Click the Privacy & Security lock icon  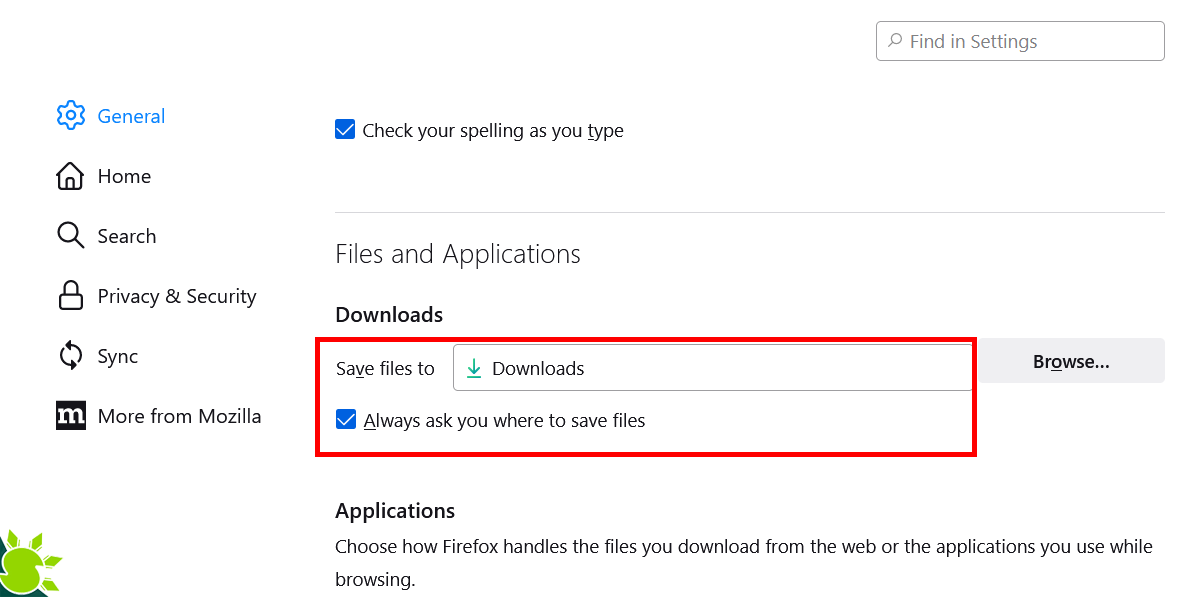[x=71, y=296]
